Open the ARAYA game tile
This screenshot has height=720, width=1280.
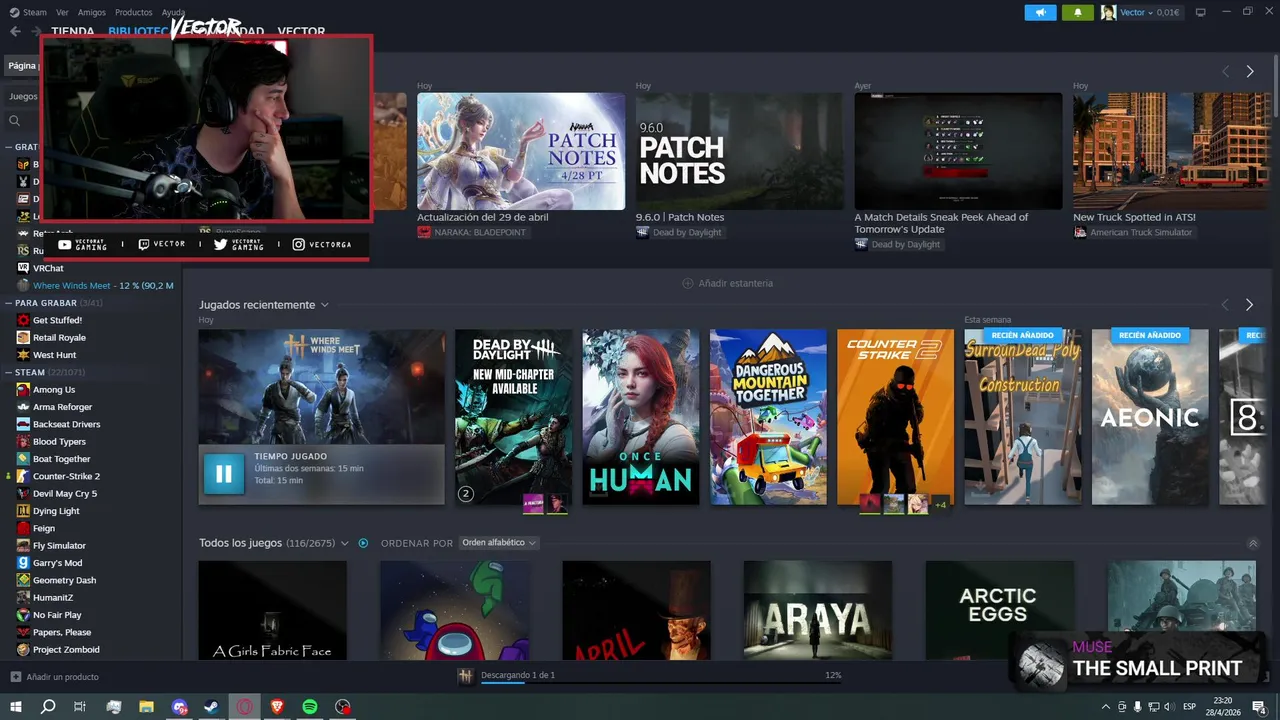(x=818, y=610)
